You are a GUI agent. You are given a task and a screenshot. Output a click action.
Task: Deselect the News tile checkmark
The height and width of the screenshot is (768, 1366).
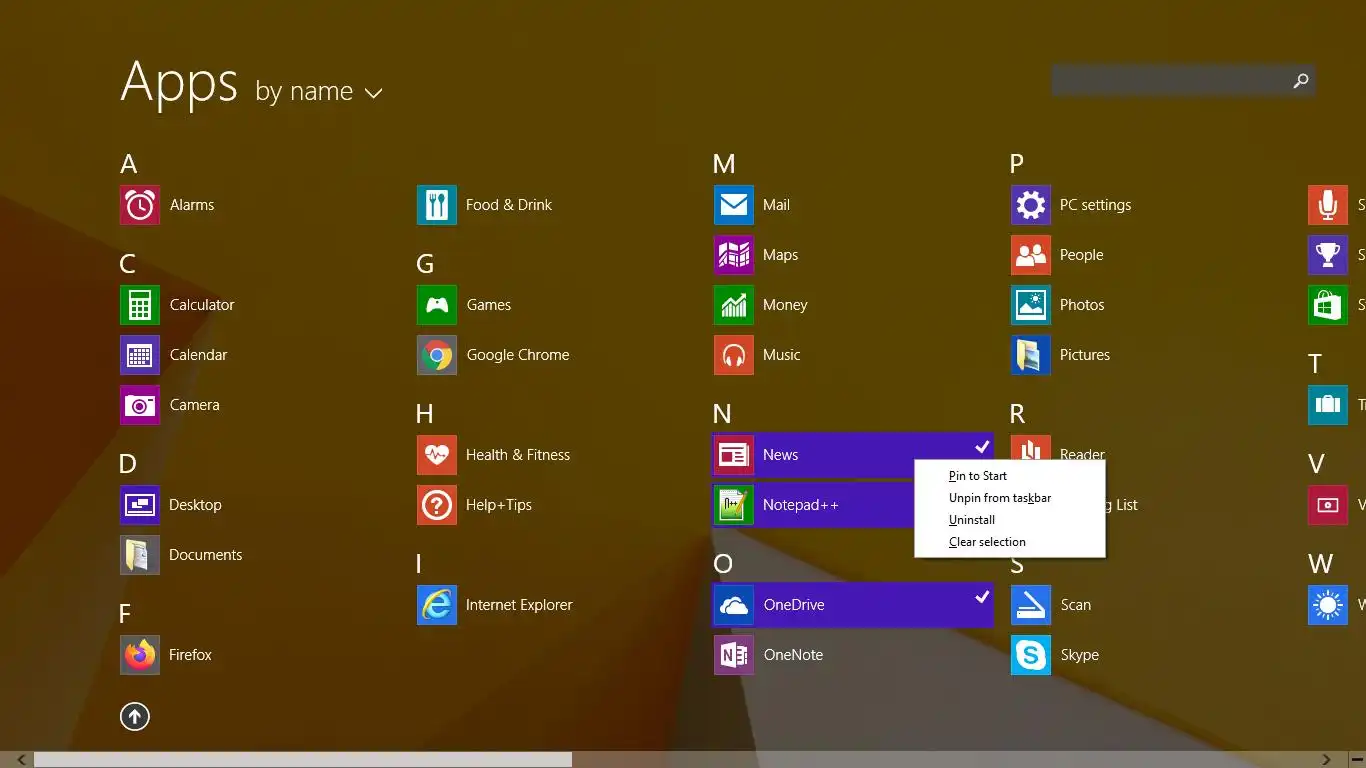point(982,447)
